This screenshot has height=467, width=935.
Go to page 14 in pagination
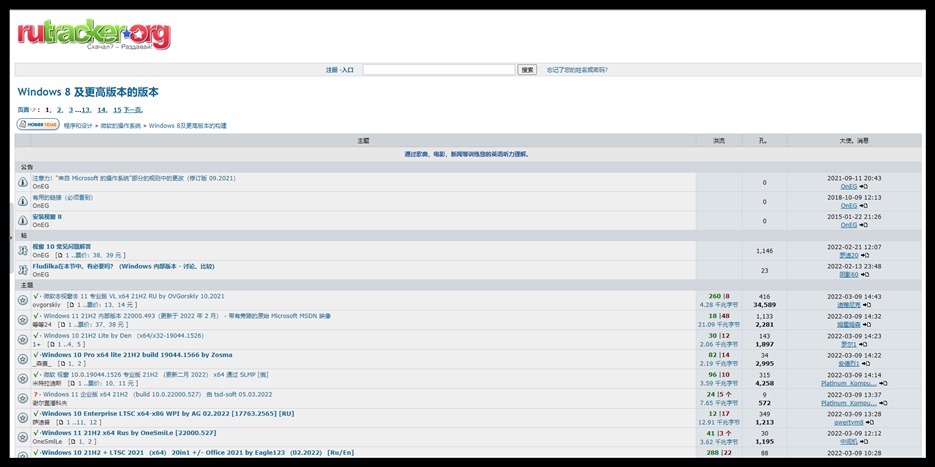[x=101, y=110]
